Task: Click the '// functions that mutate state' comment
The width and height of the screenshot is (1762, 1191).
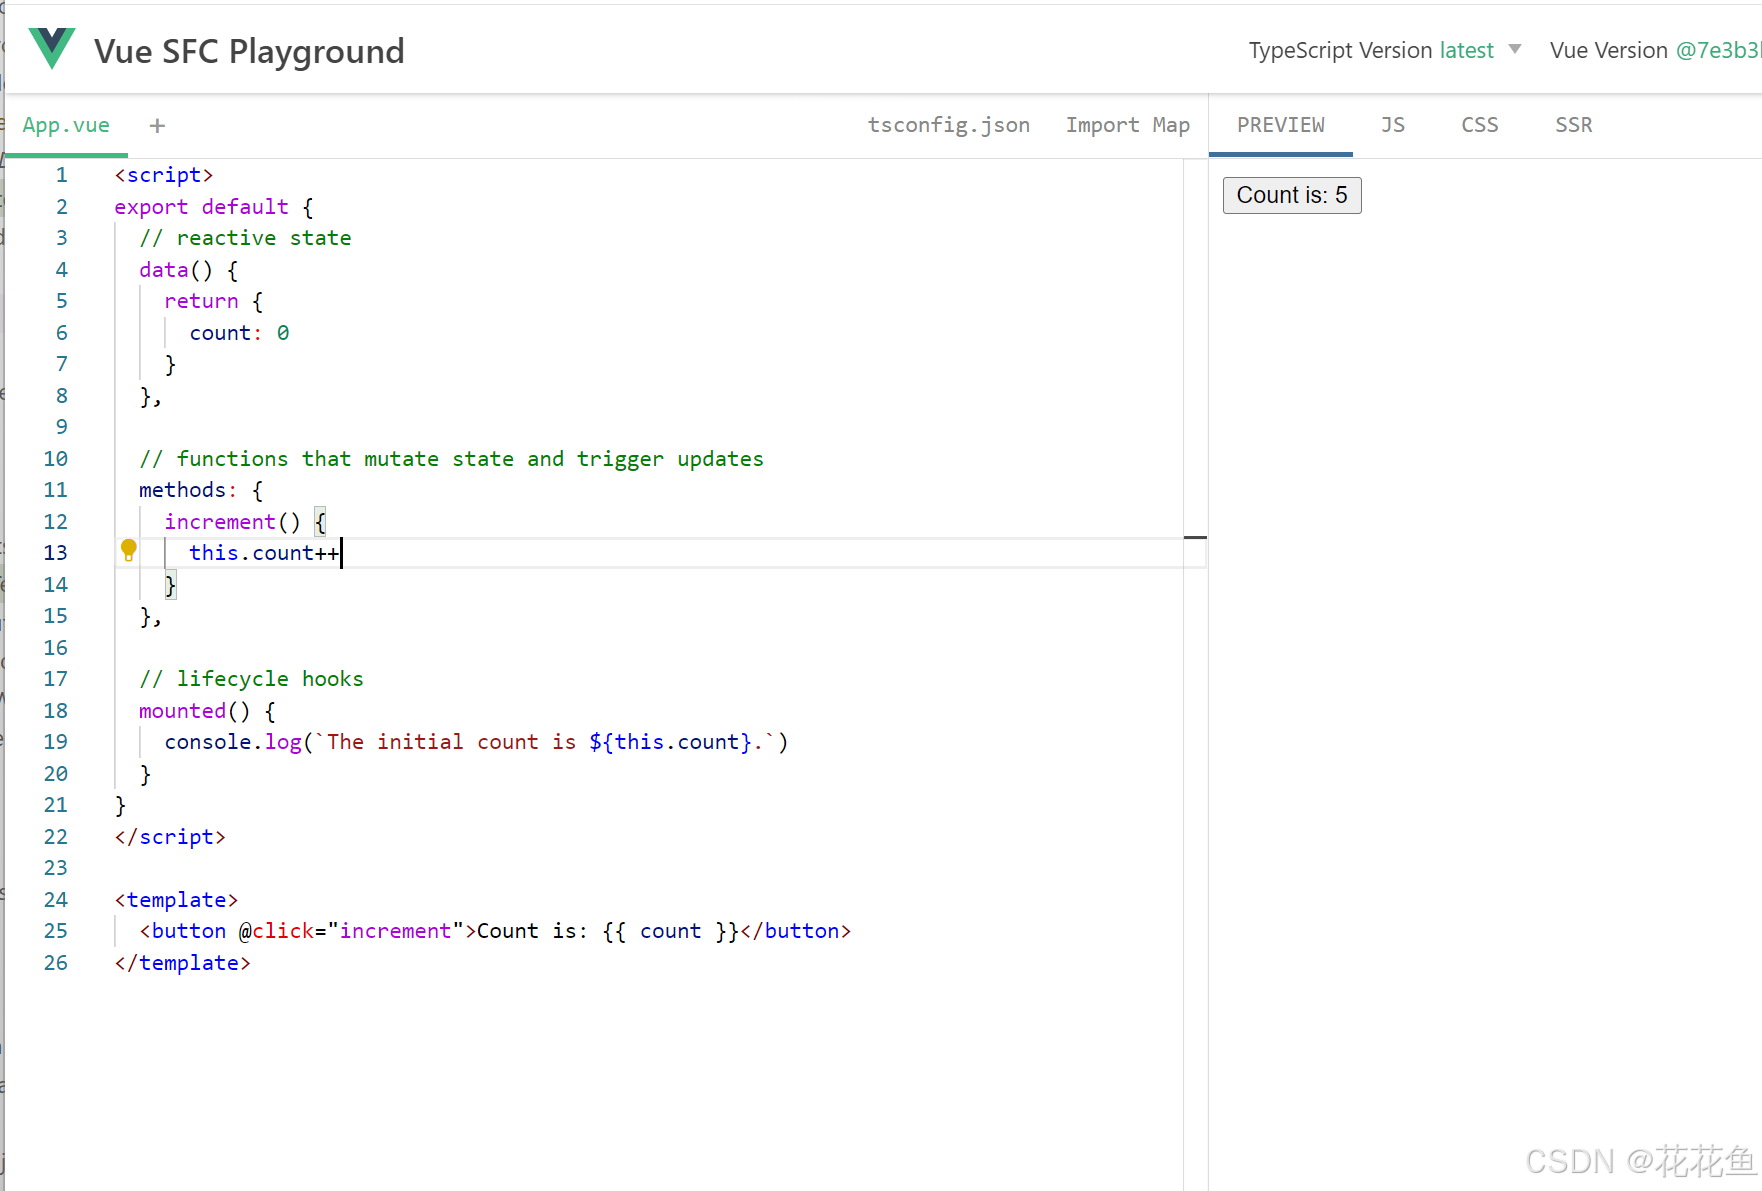Action: 451,459
